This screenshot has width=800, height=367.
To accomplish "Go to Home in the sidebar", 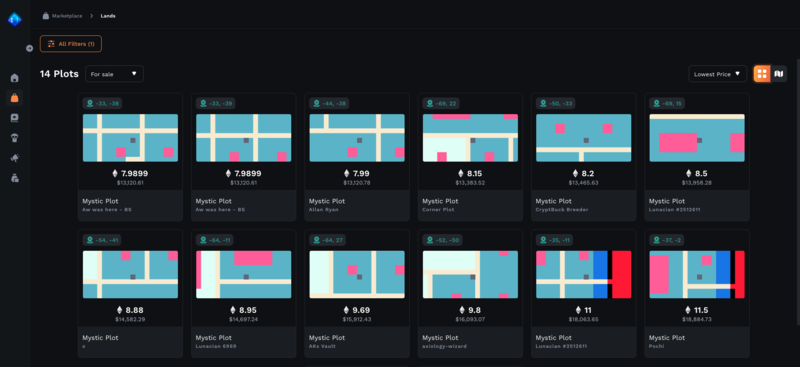I will 14,78.
